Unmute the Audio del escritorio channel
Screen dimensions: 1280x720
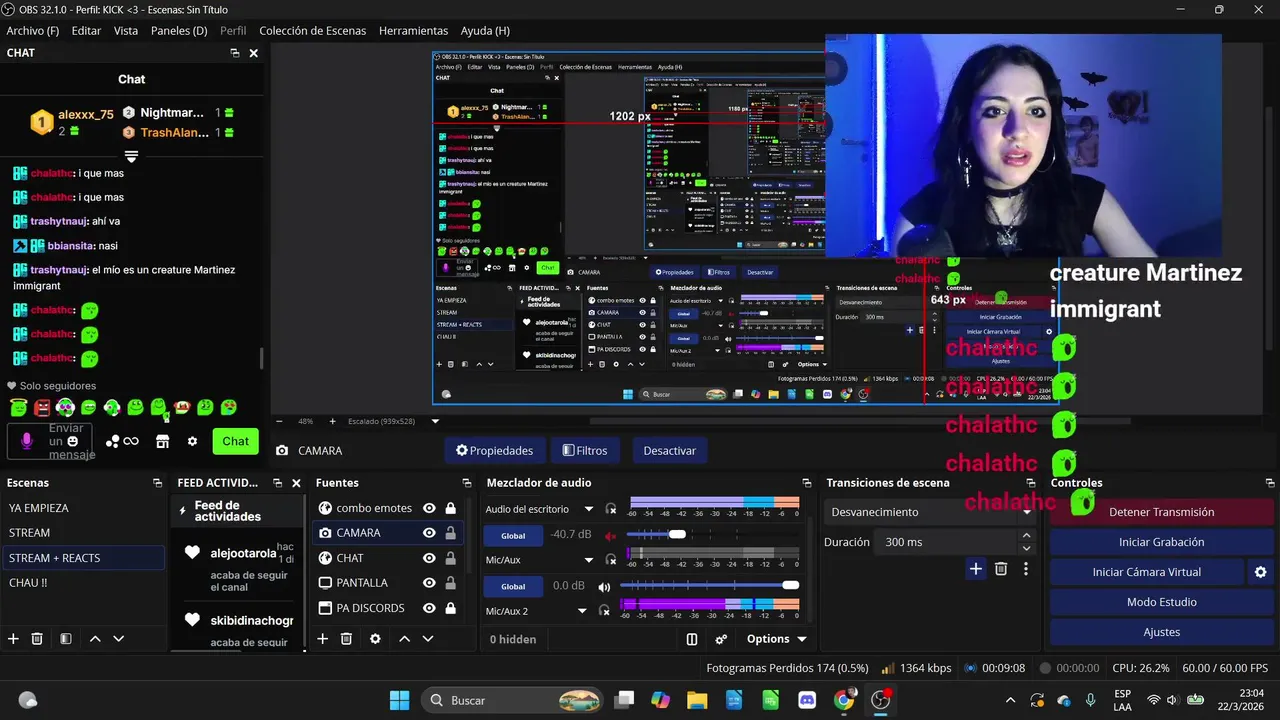610,536
